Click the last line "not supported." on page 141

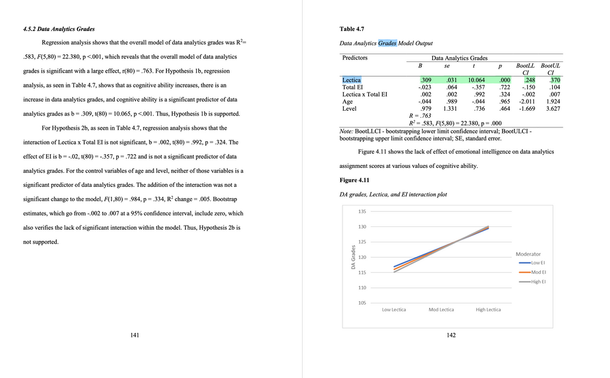coord(41,242)
